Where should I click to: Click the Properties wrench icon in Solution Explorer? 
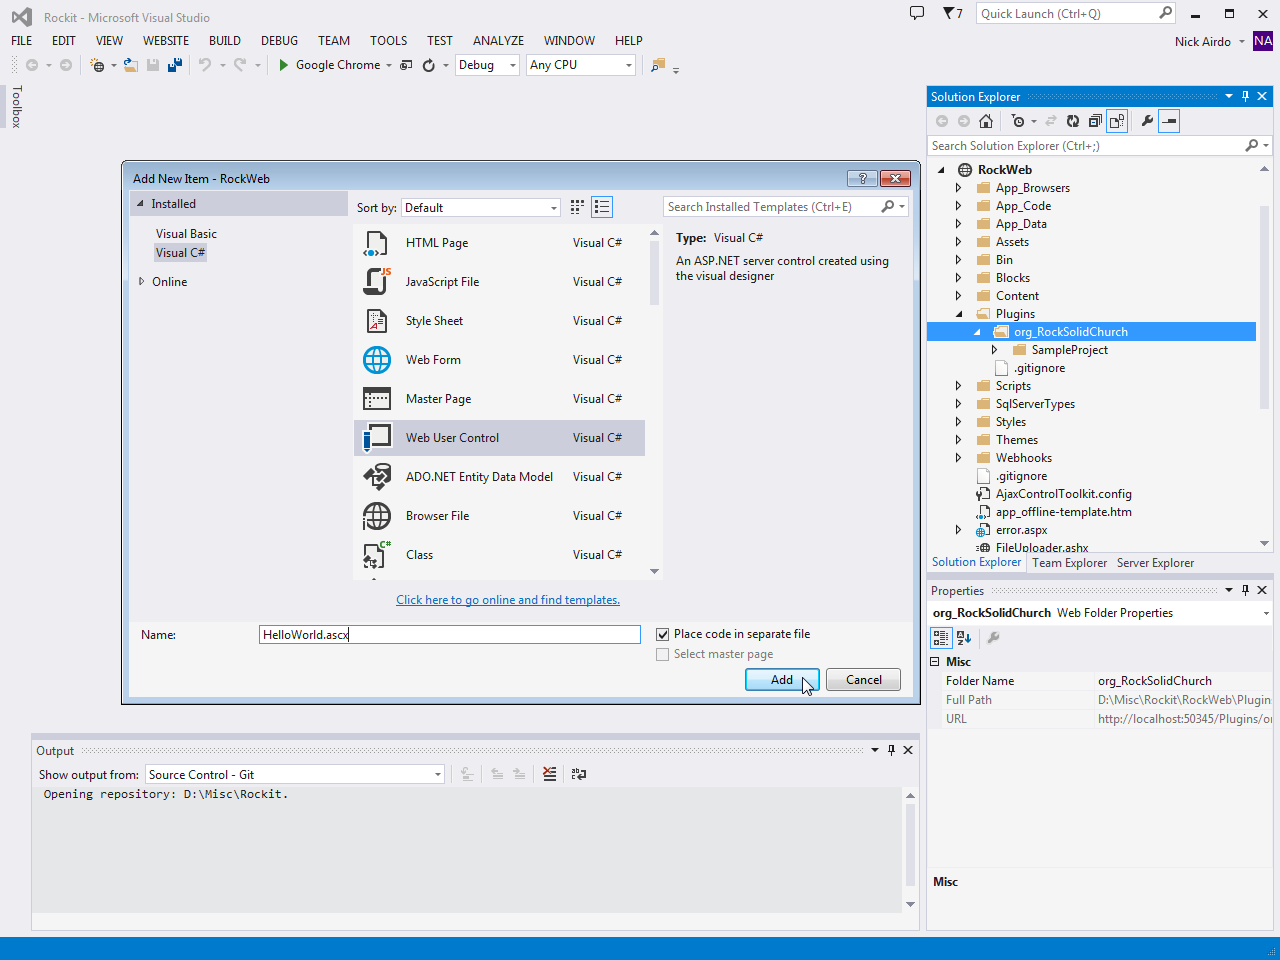(x=1147, y=121)
